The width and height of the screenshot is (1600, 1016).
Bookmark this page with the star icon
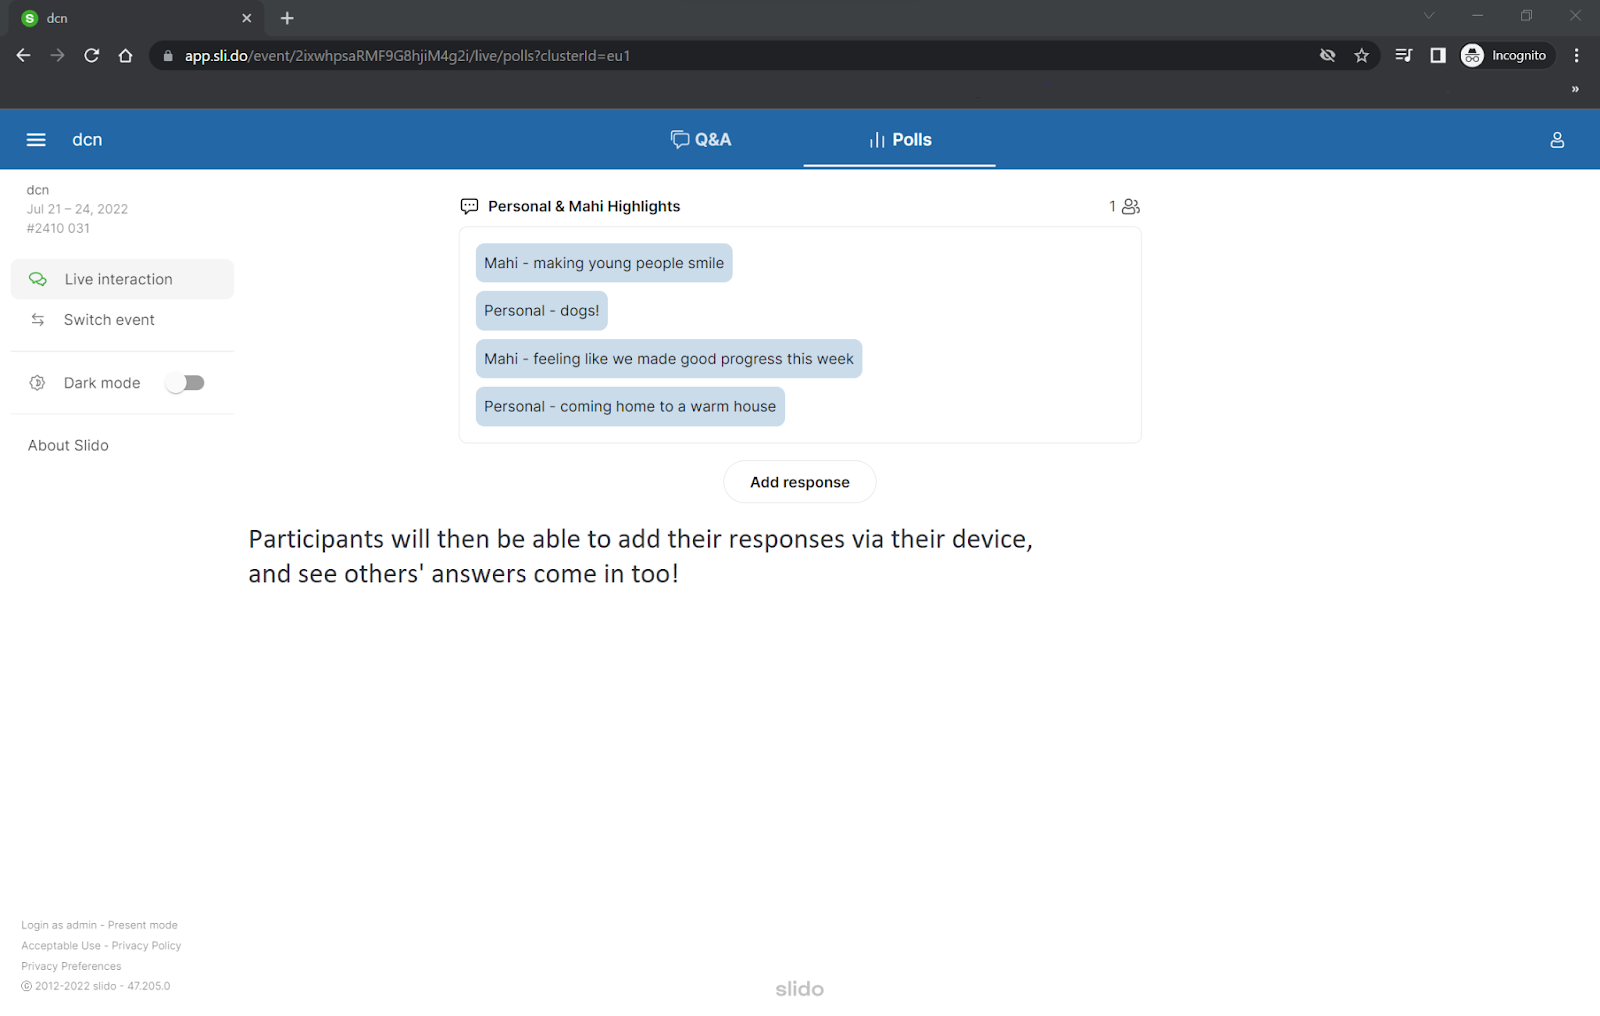1361,56
